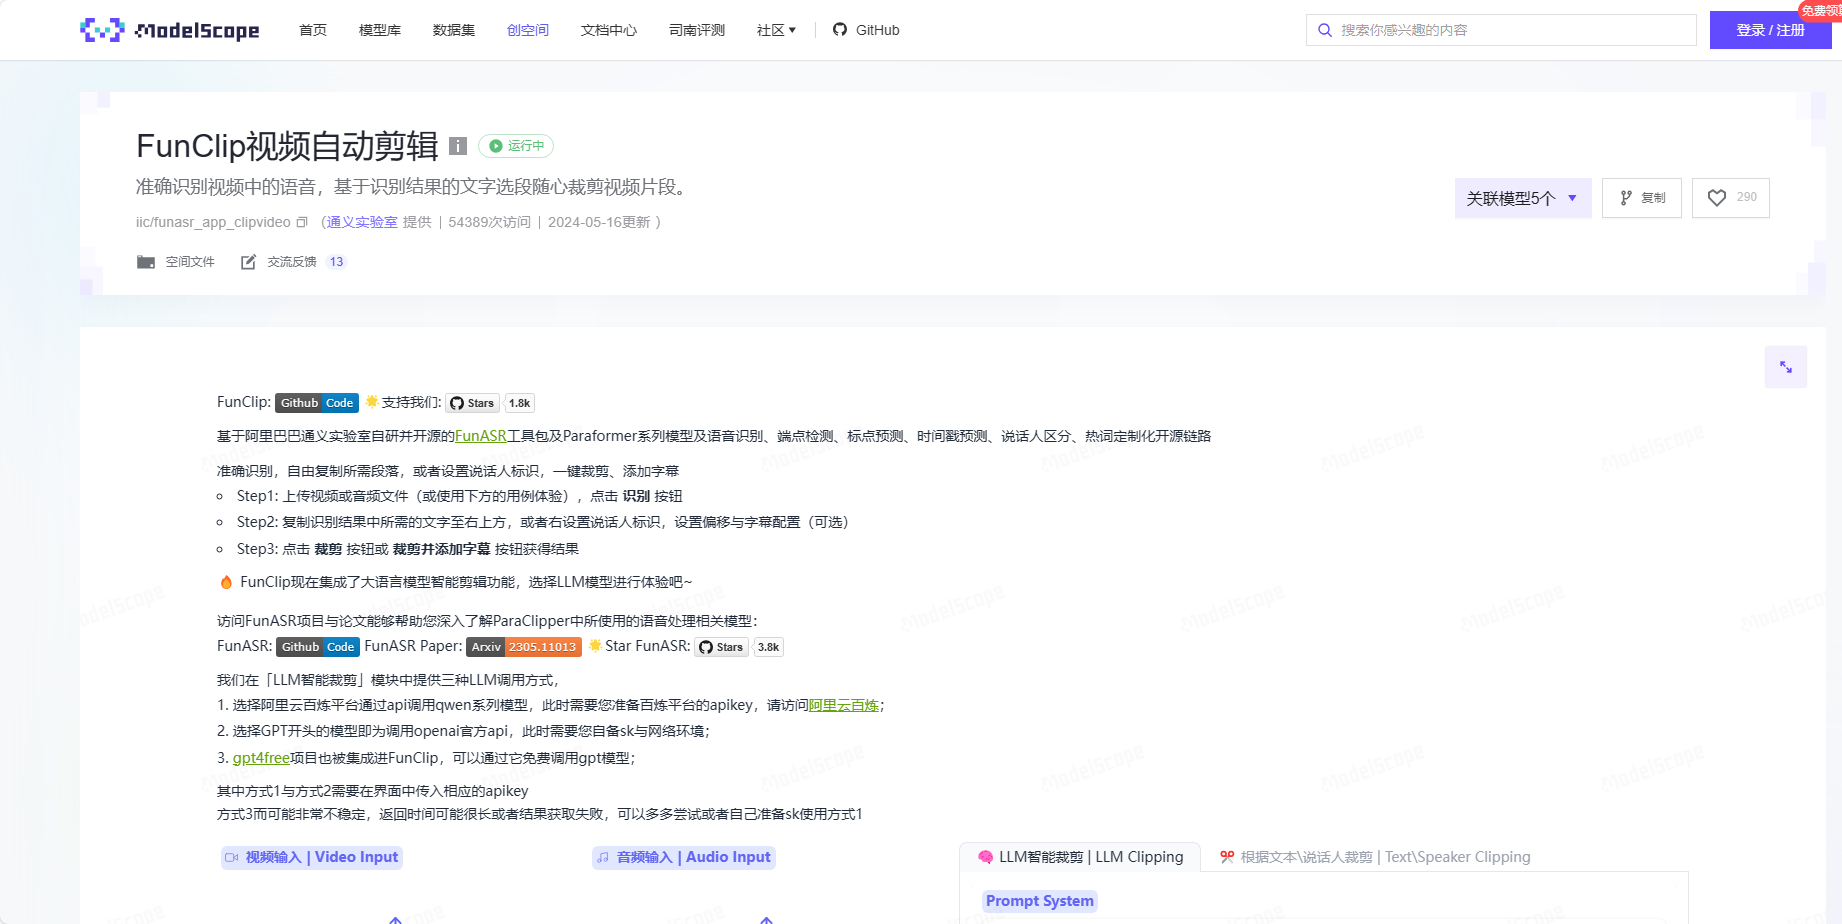
Task: Open 交流反馈 edit icon
Action: pos(248,262)
